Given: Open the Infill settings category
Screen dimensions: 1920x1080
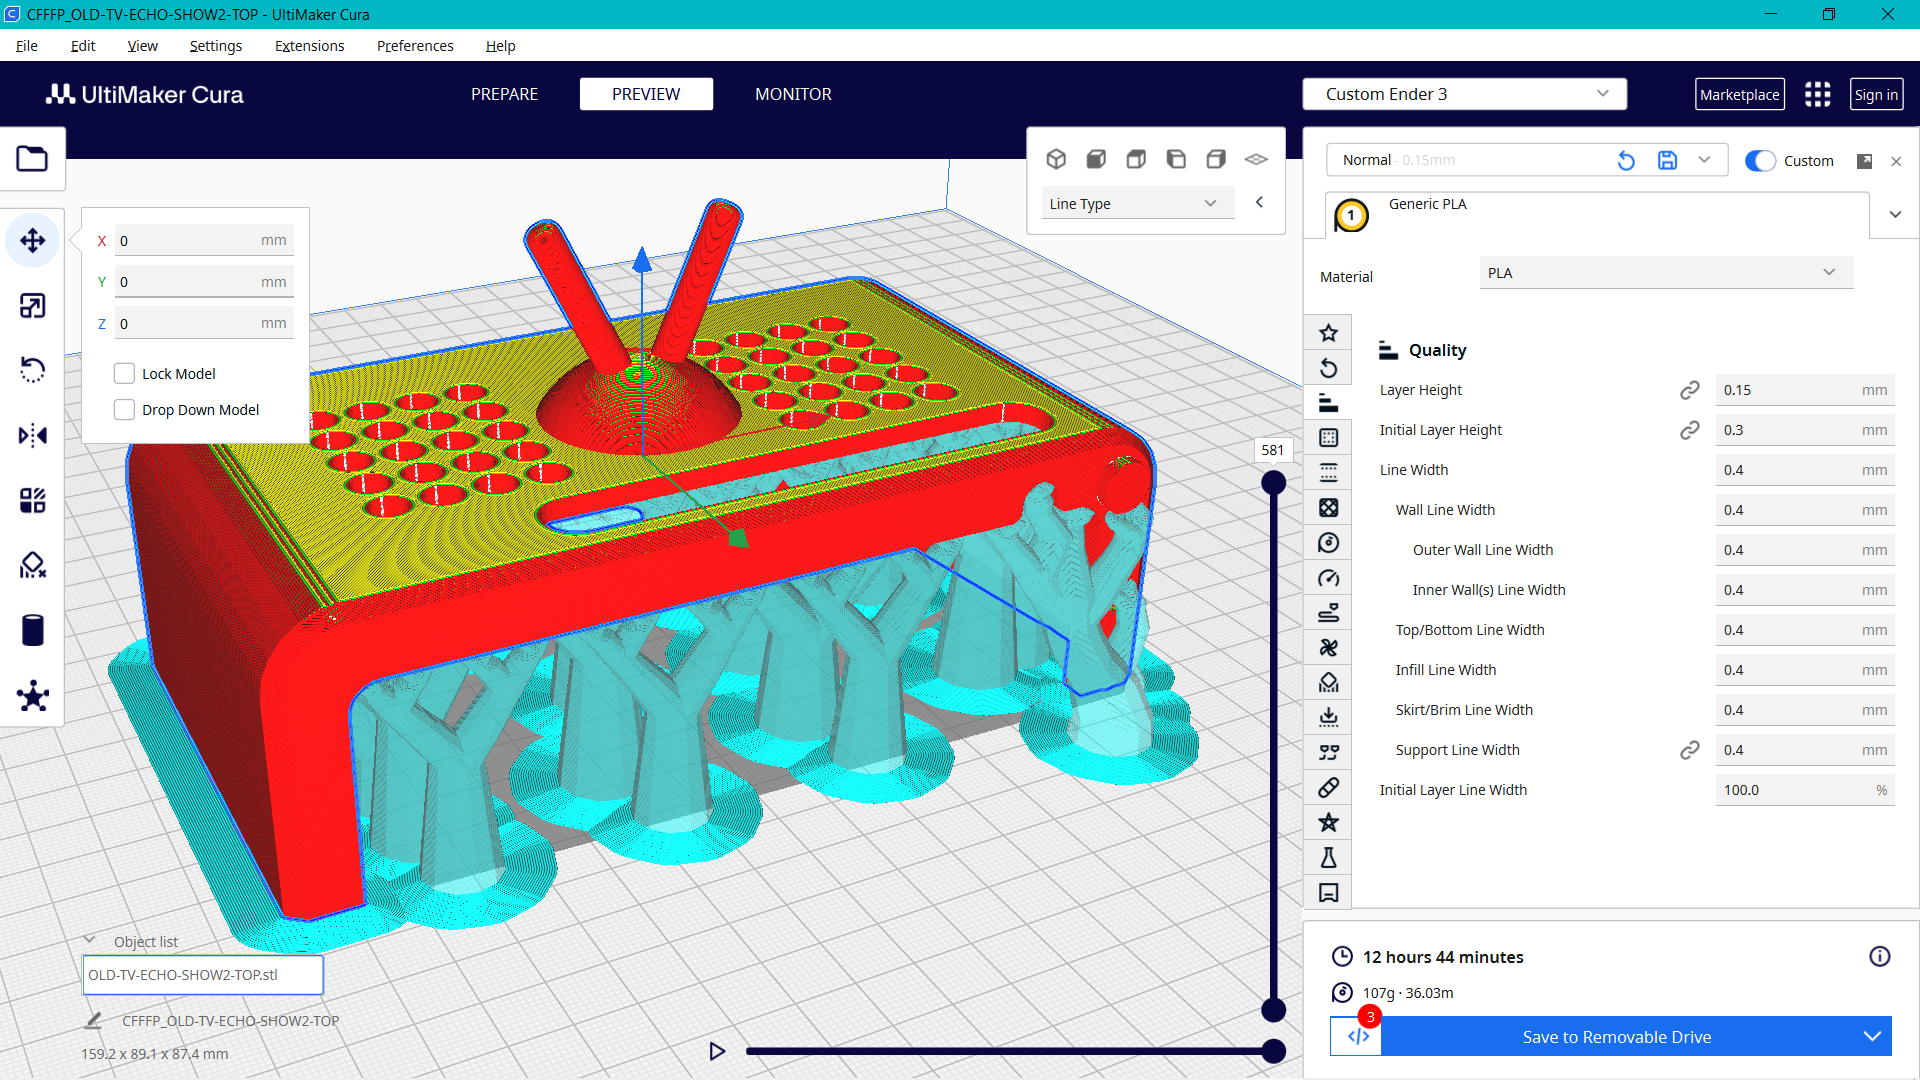Looking at the screenshot, I should (1328, 507).
